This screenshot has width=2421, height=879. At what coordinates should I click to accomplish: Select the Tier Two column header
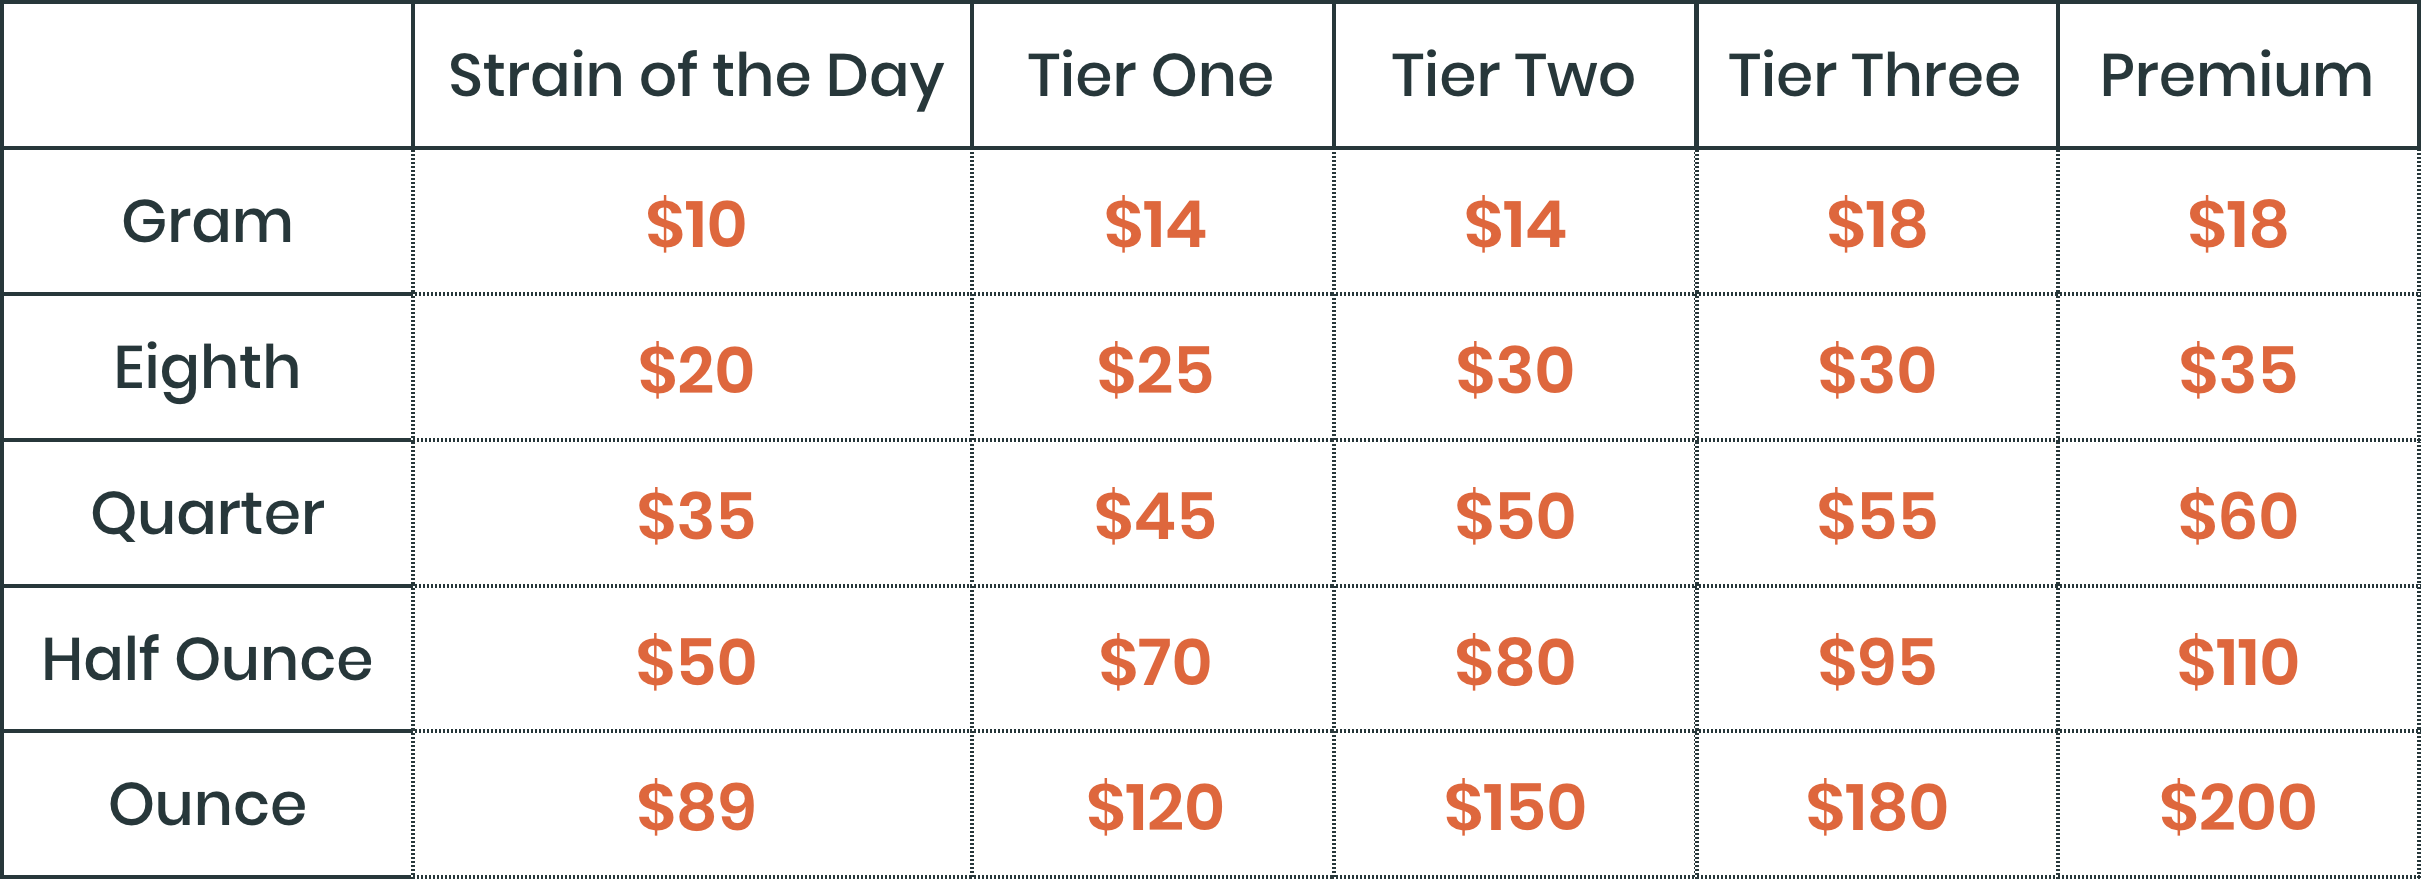pyautogui.click(x=1513, y=75)
